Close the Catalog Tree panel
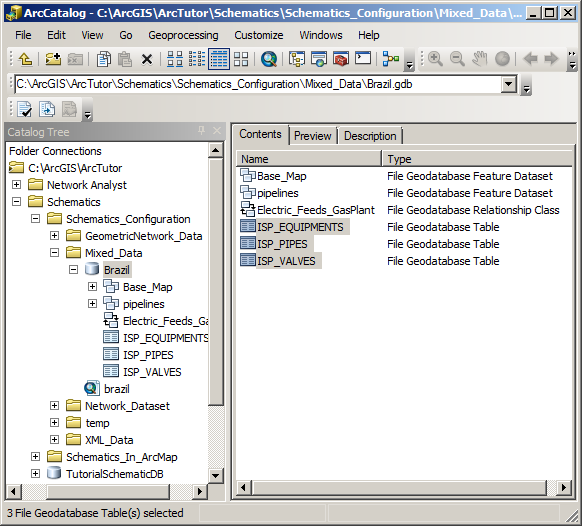582x526 pixels. tap(217, 131)
